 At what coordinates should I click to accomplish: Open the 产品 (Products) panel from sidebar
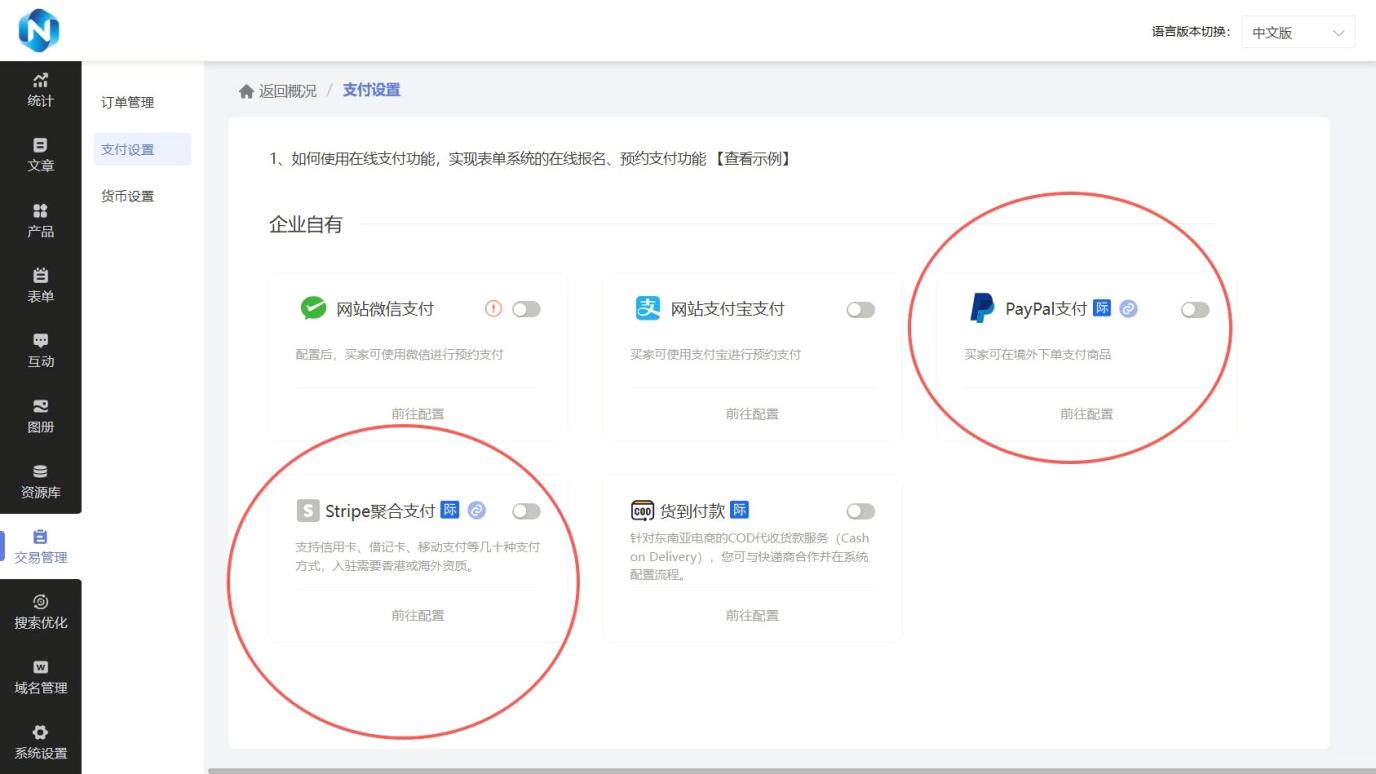[40, 222]
